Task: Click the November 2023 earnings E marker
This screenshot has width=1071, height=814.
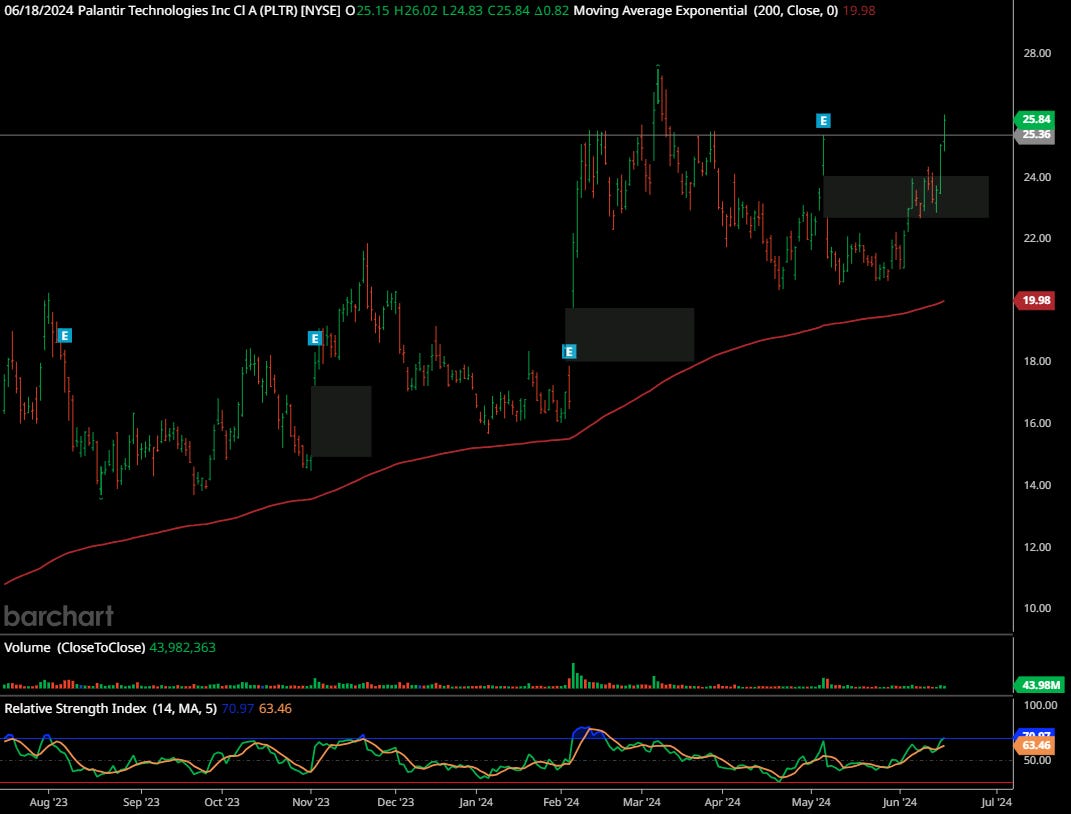Action: 315,338
